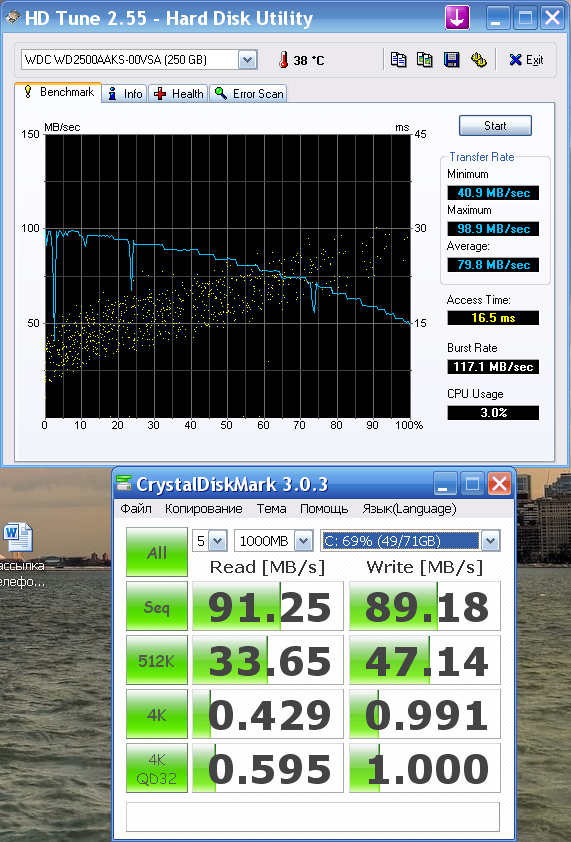Click the purple download arrow in title bar
The width and height of the screenshot is (571, 842).
457,18
